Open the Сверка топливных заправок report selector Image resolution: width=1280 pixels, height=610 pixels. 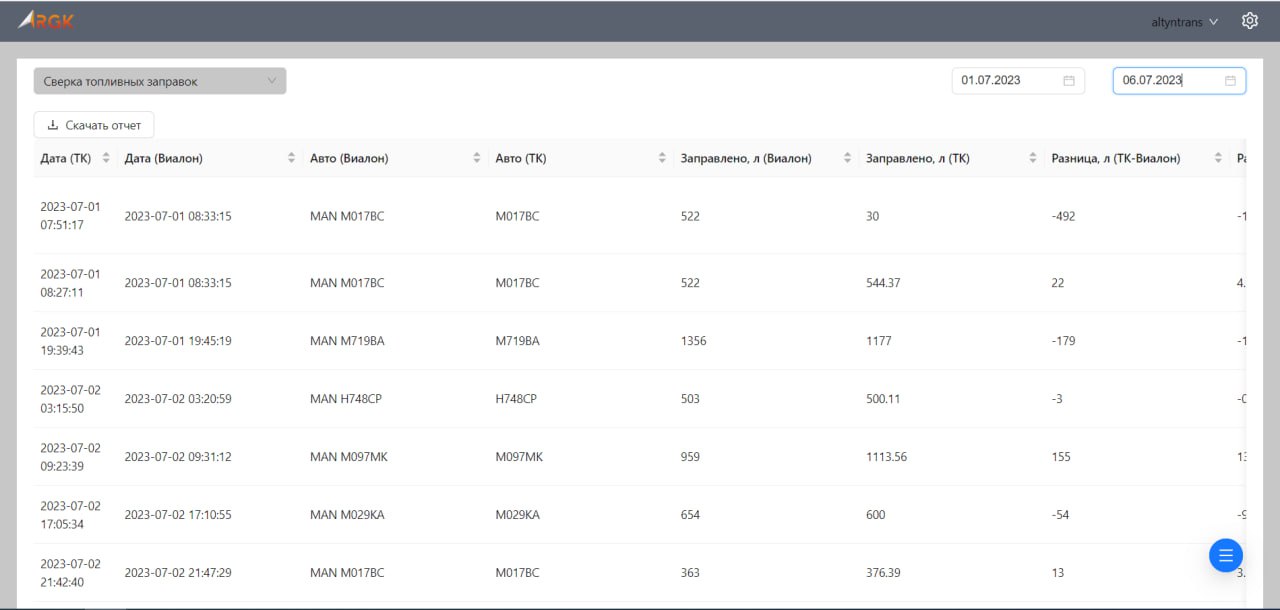point(160,81)
